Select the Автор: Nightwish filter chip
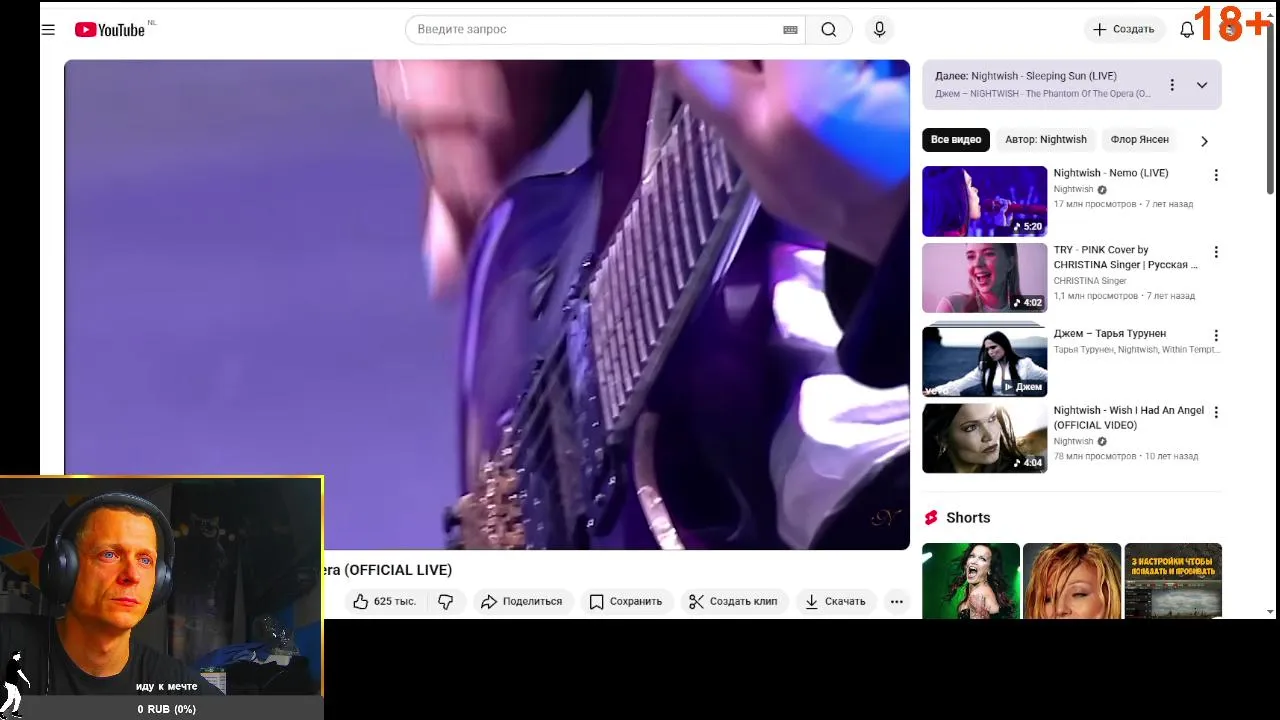 1046,140
